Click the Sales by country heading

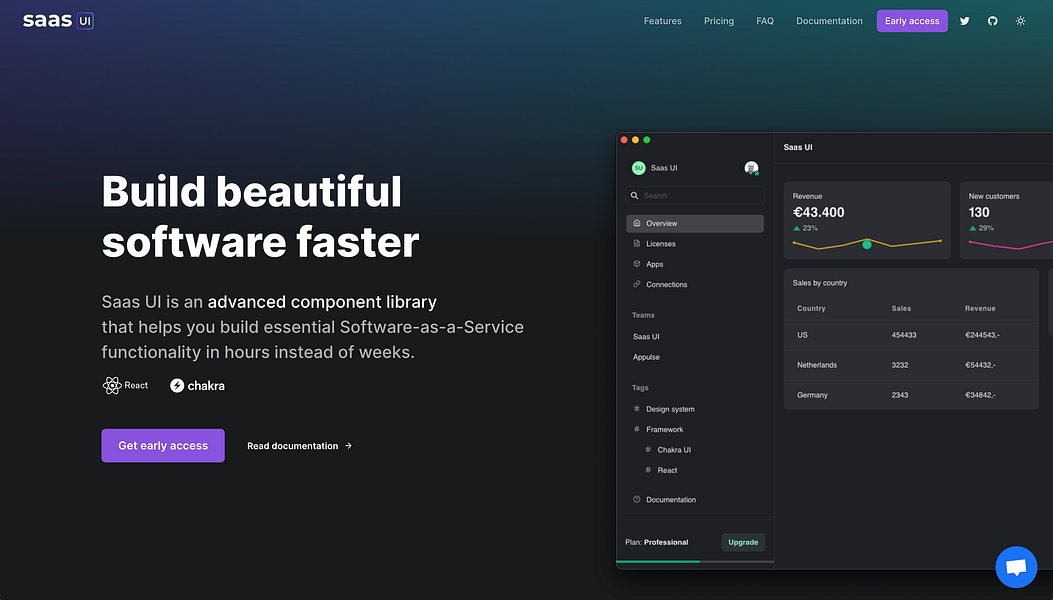click(x=820, y=283)
